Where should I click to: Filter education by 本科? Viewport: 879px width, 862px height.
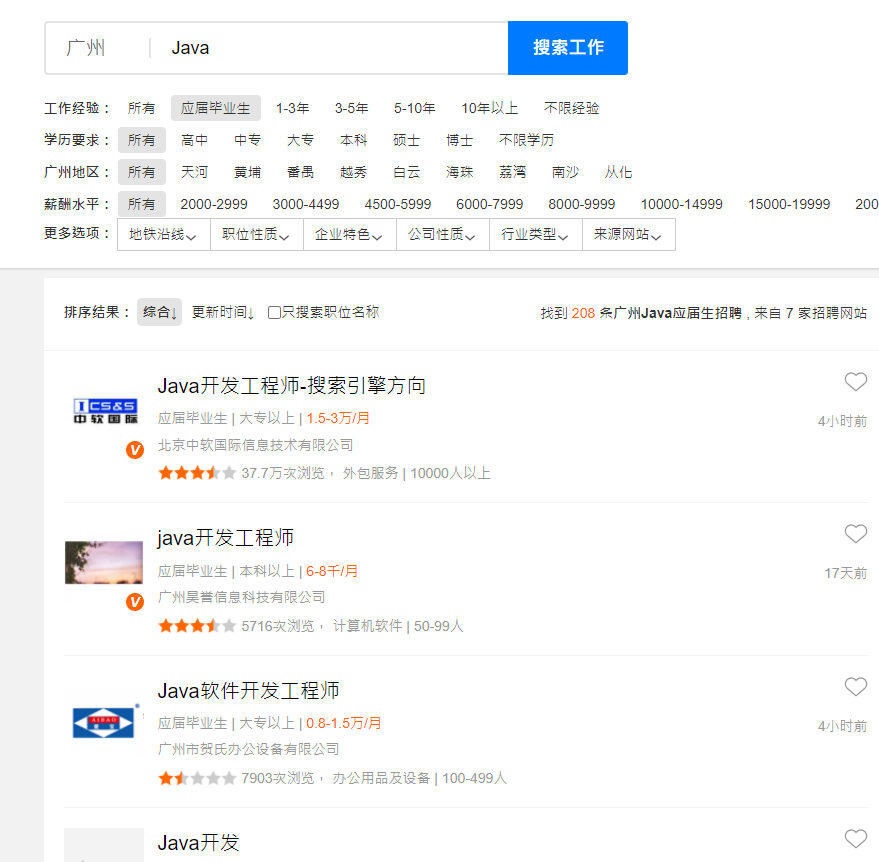click(353, 140)
